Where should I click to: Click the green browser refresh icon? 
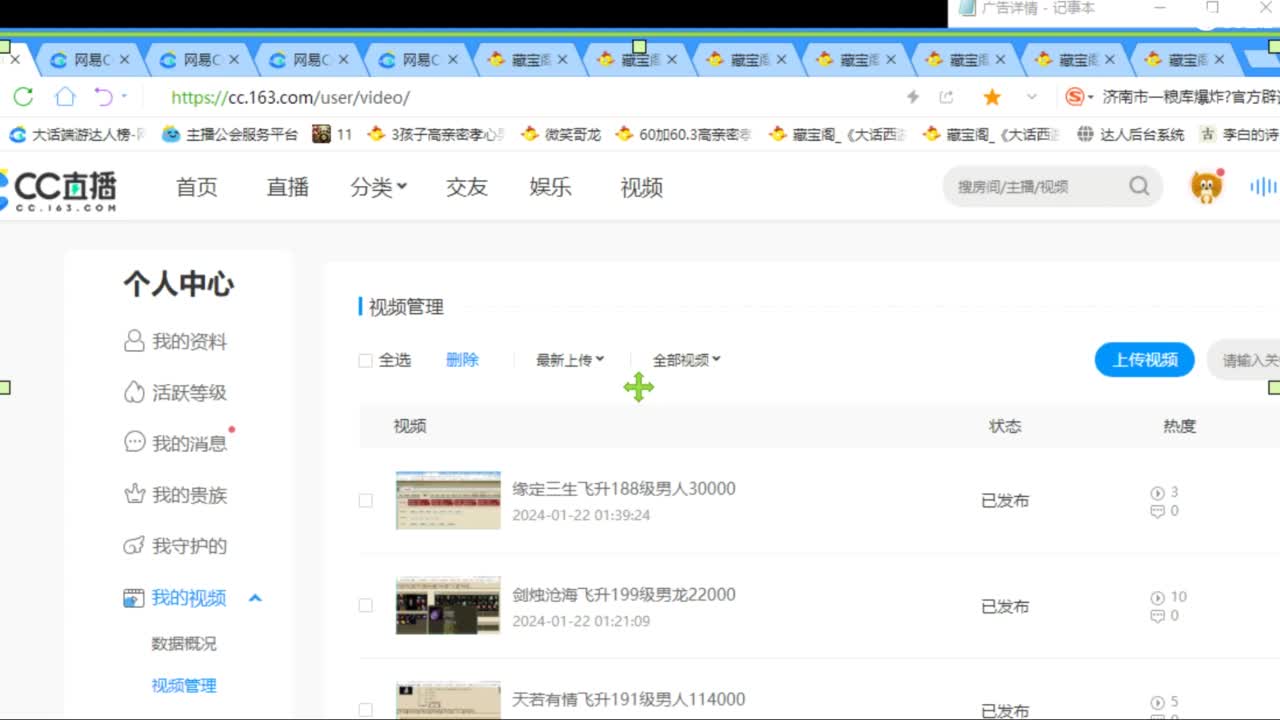click(23, 97)
